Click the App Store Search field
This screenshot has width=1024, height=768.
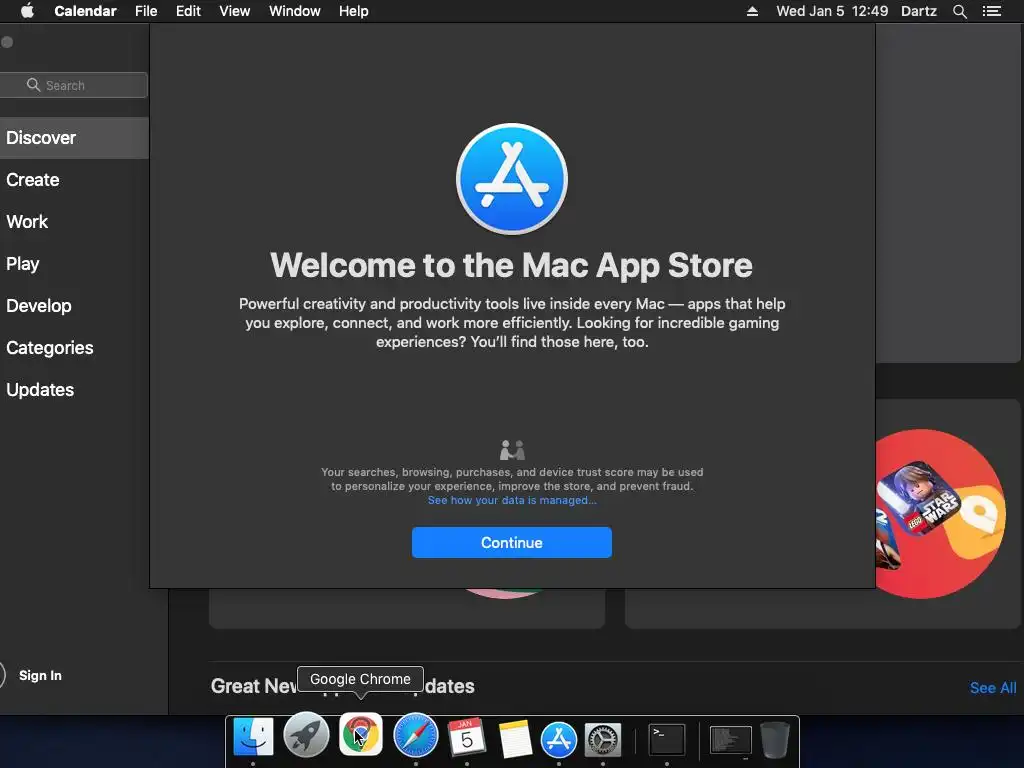[x=73, y=85]
